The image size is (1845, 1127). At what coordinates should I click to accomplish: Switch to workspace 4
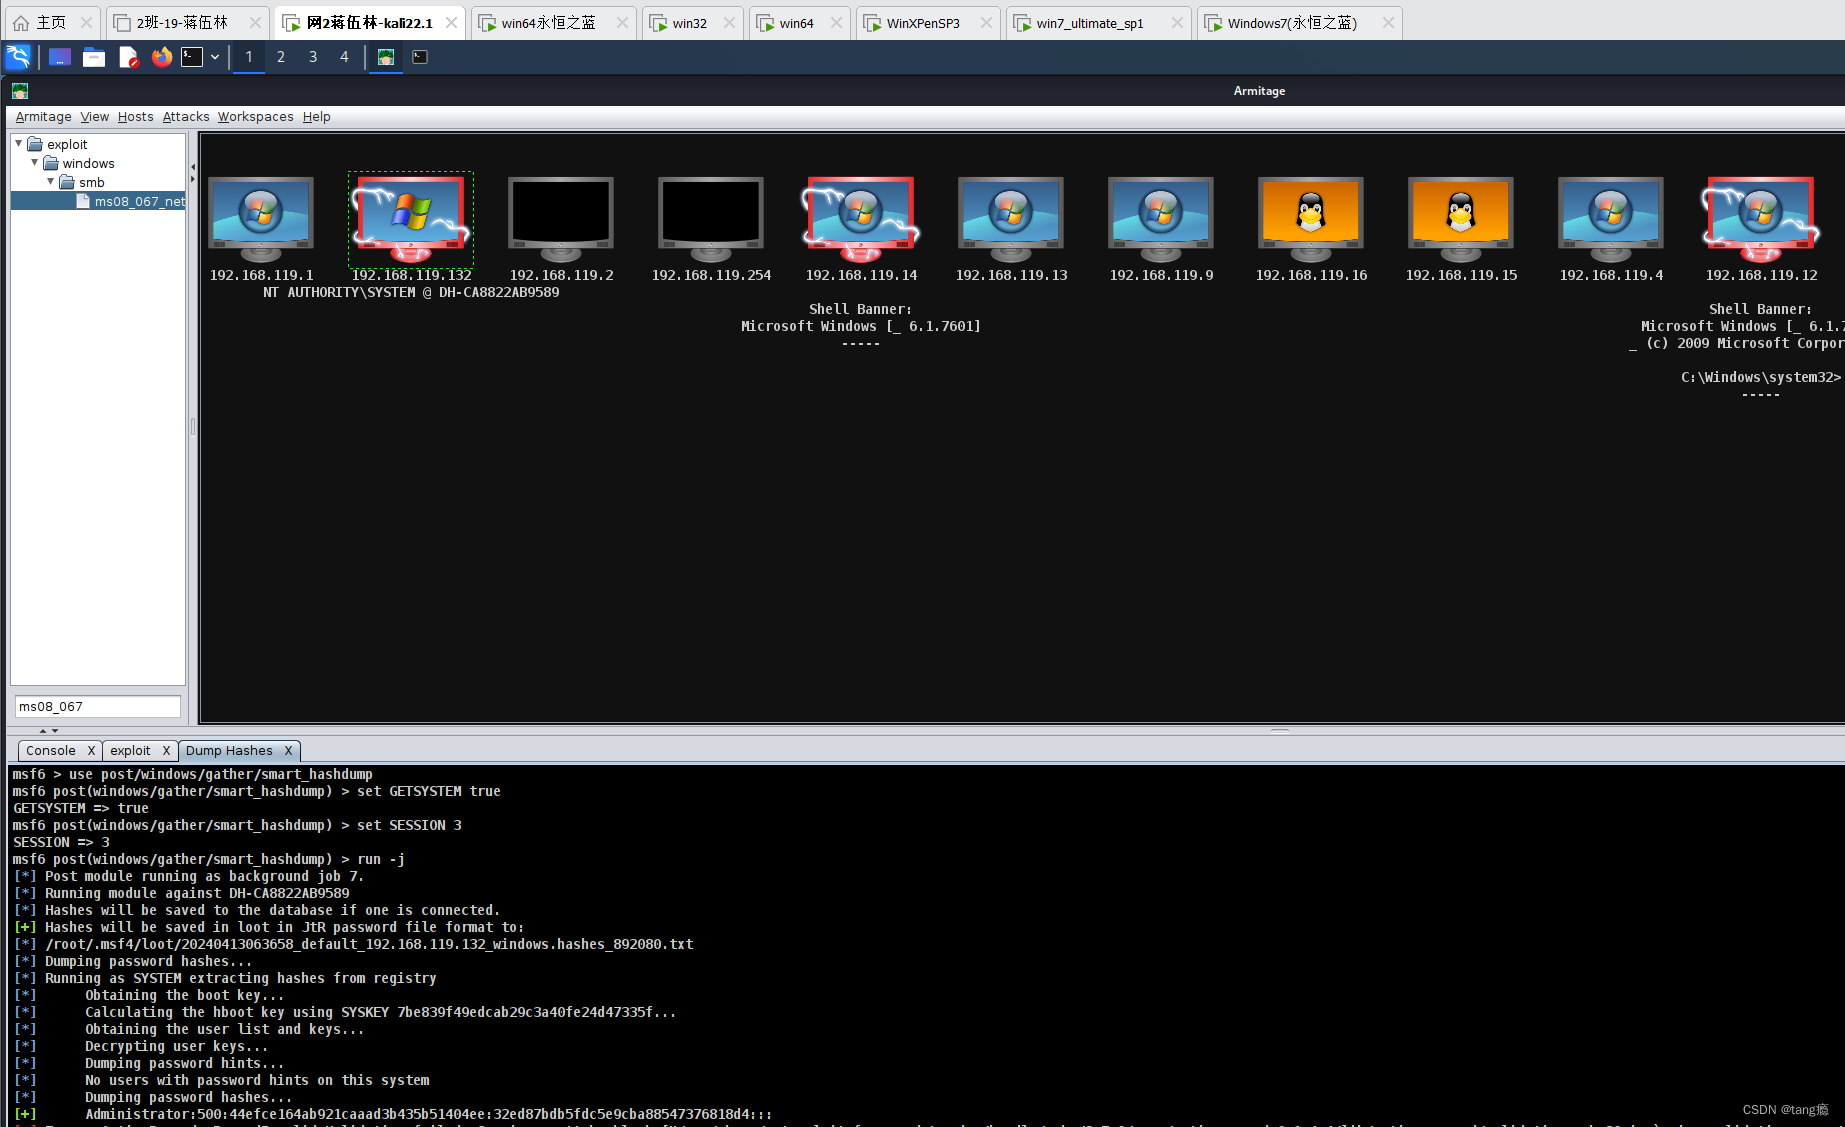pos(345,57)
